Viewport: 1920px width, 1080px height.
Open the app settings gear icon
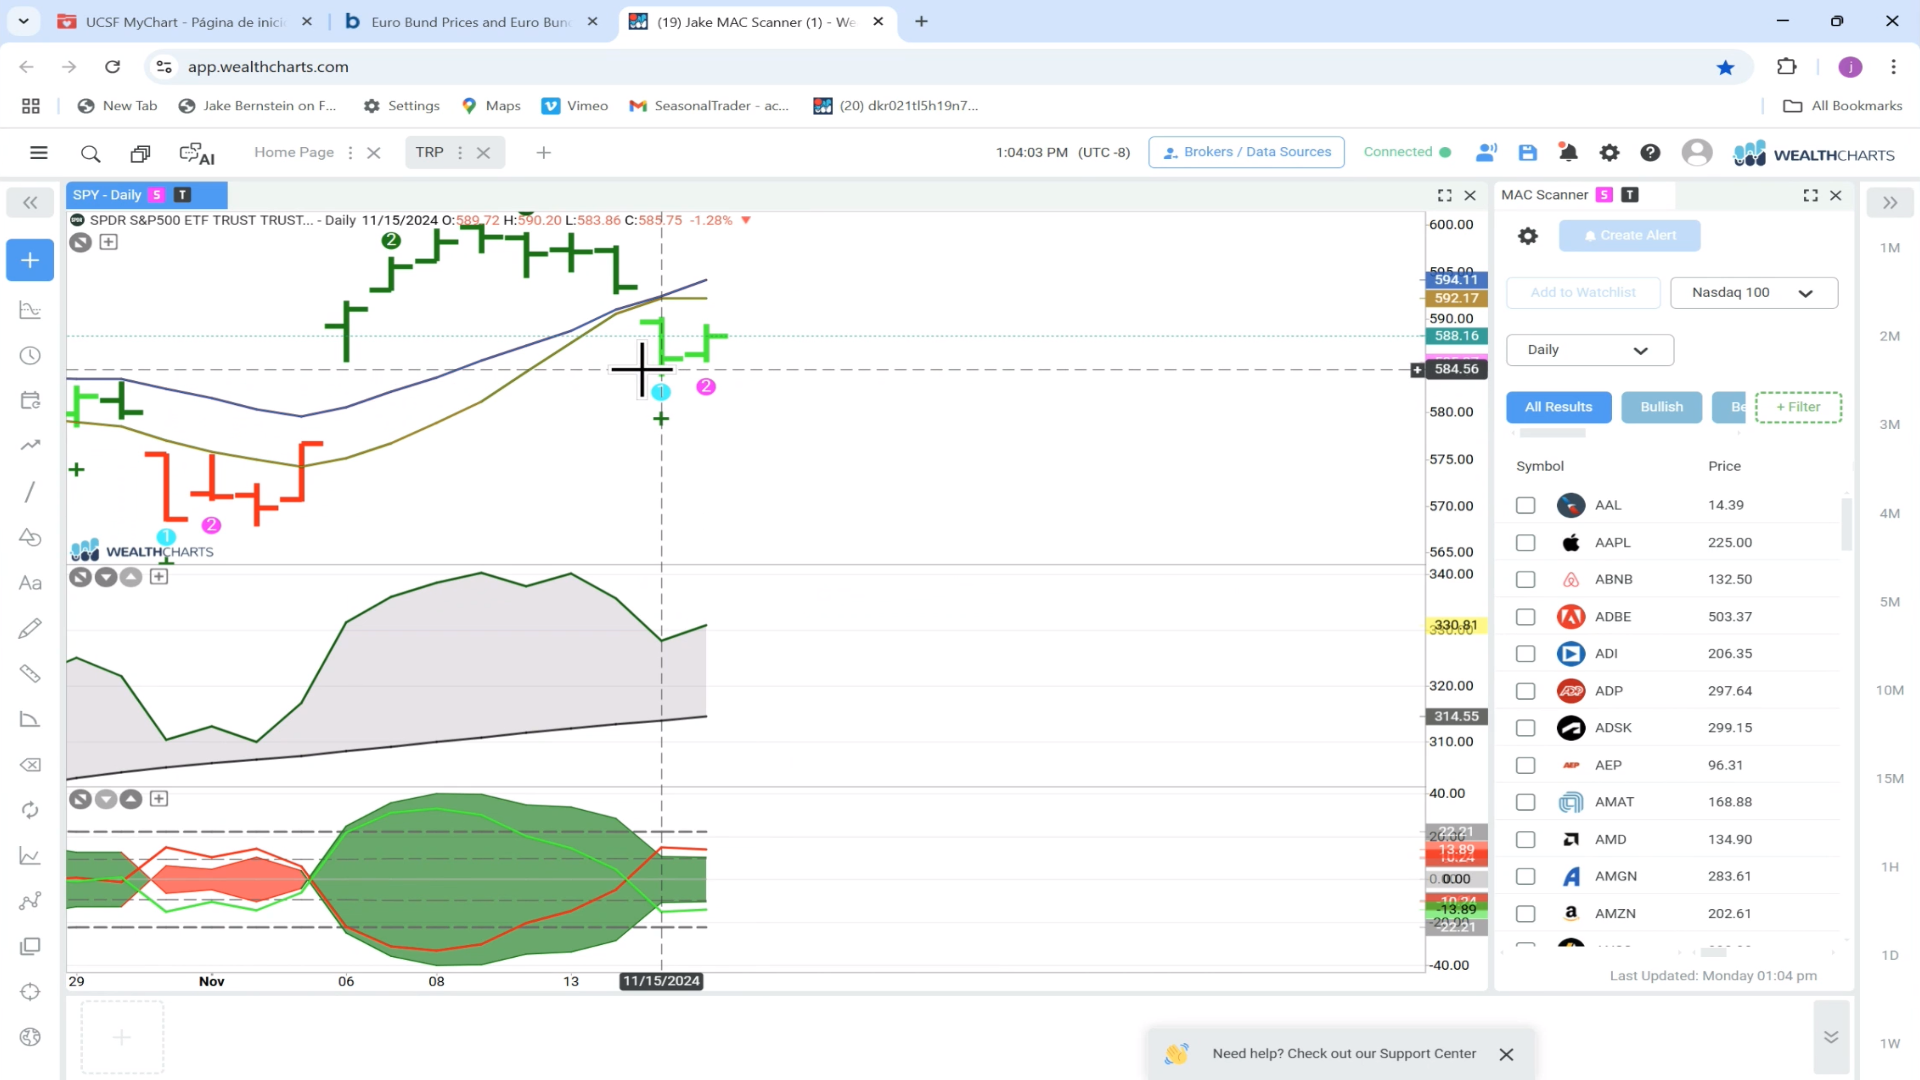1609,152
